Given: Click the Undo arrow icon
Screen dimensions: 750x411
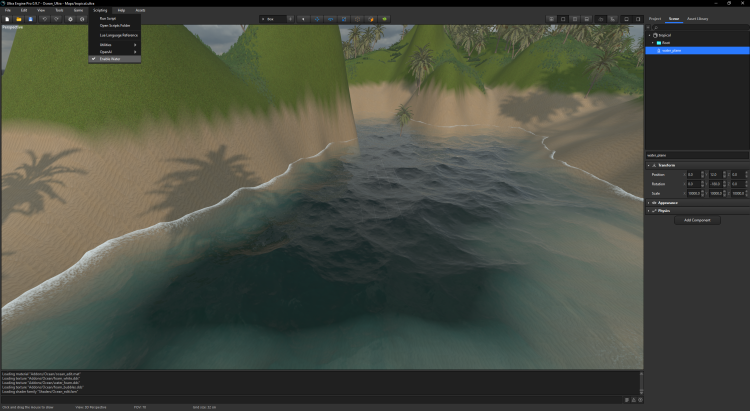Looking at the screenshot, I should point(45,19).
